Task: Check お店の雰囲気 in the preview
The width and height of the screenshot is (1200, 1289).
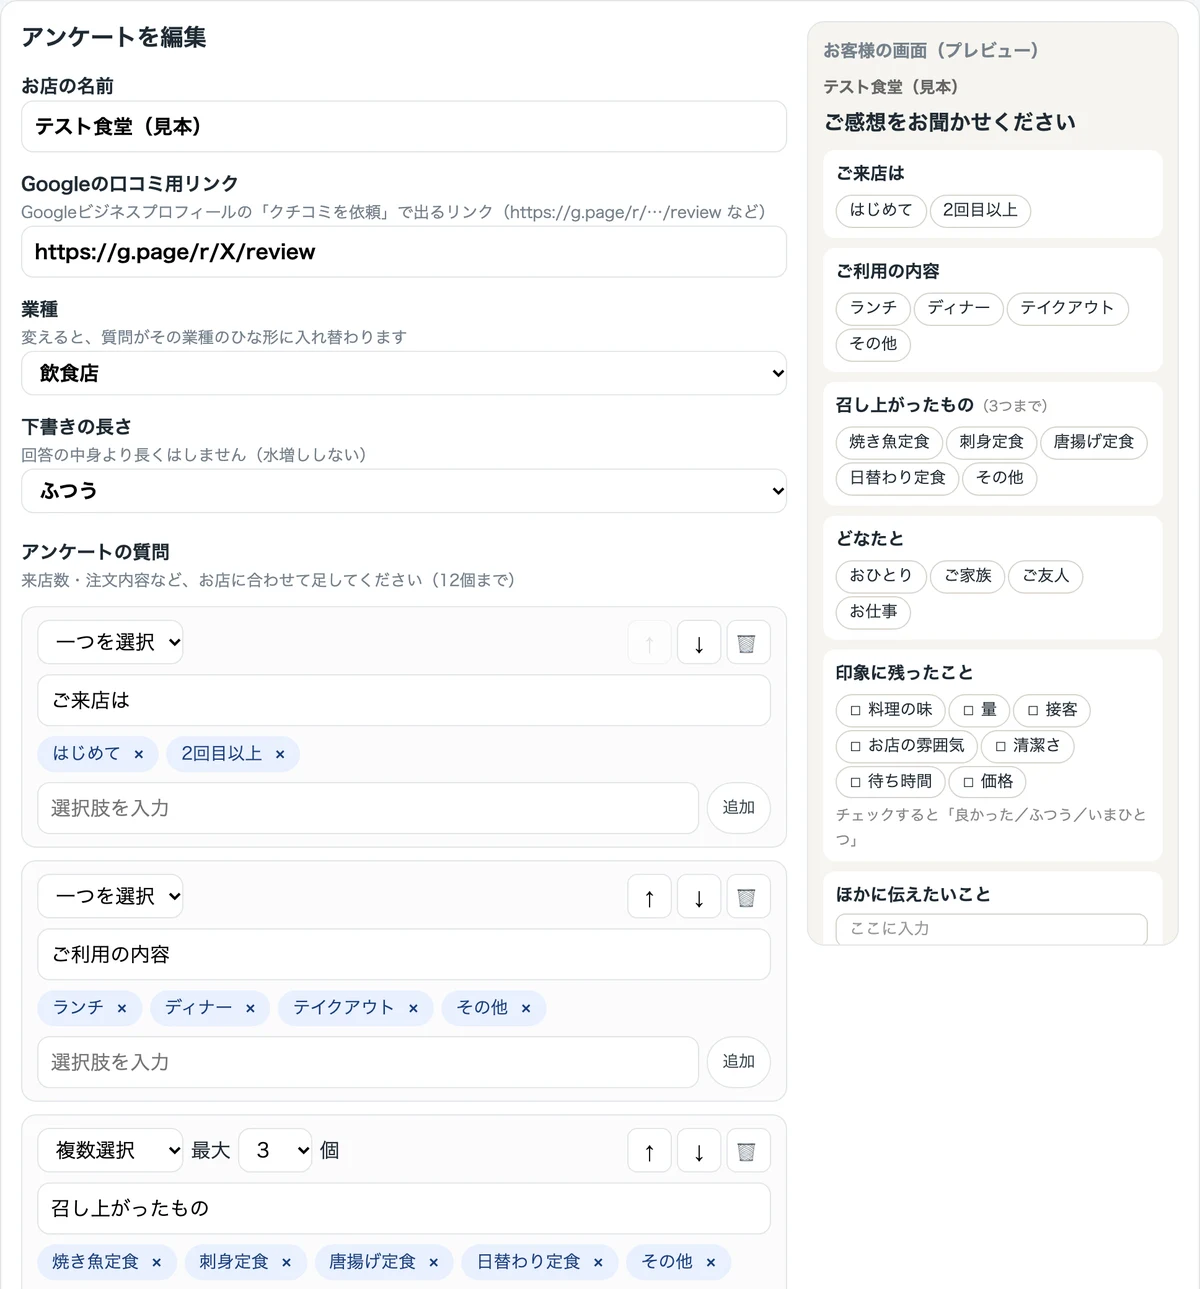Action: [906, 746]
